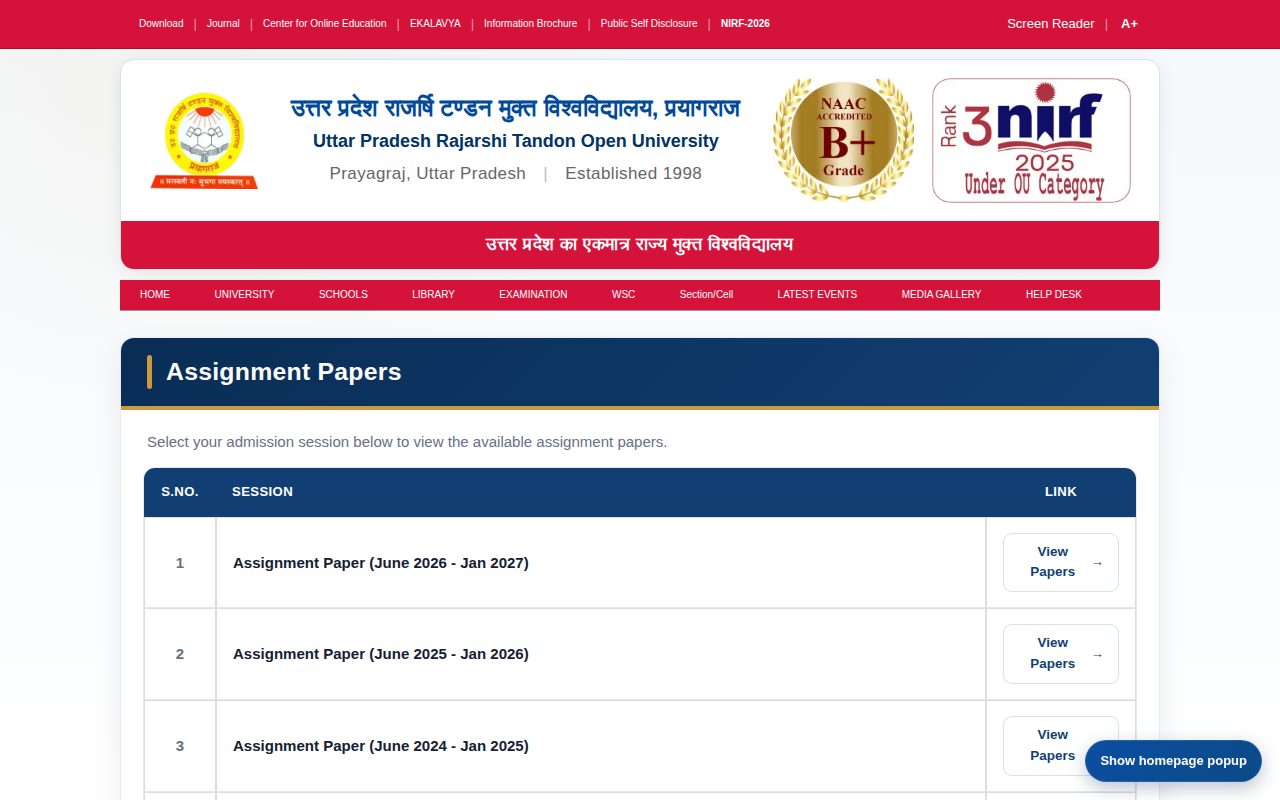
Task: Open the HELP DESK menu
Action: [x=1054, y=294]
